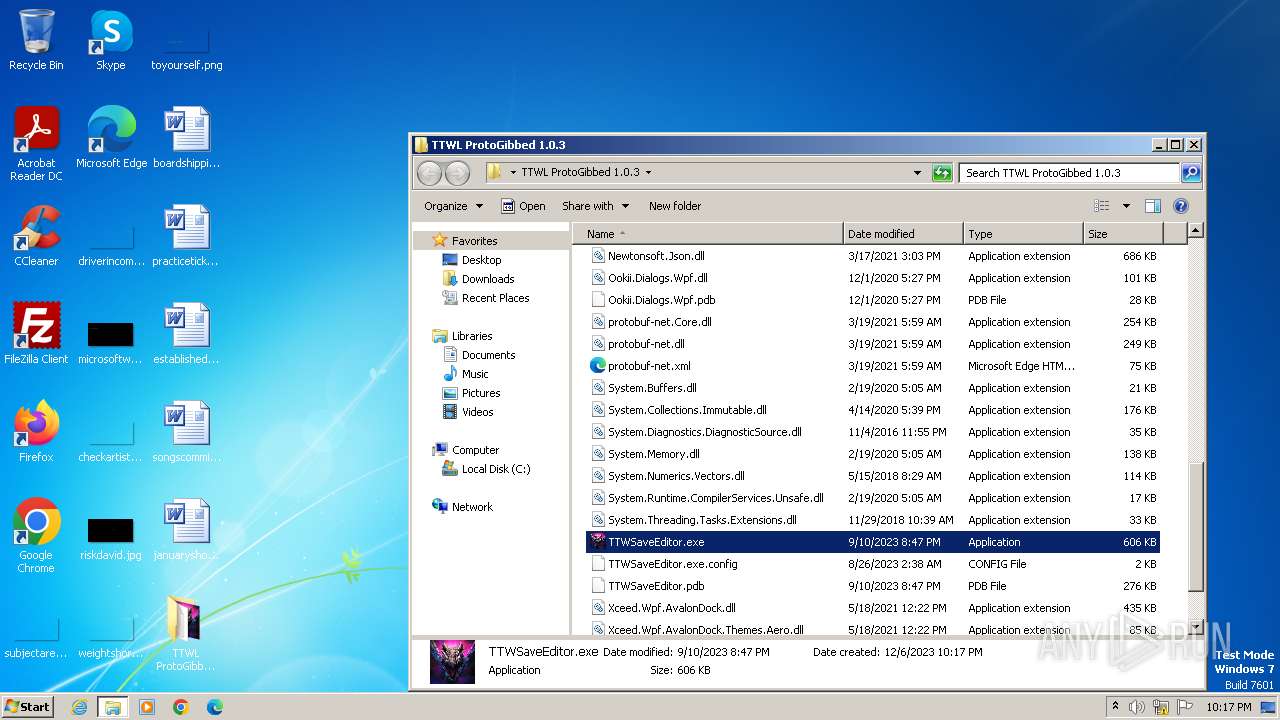Click the Explorer Back navigation button
Viewport: 1280px width, 720px height.
(x=429, y=173)
